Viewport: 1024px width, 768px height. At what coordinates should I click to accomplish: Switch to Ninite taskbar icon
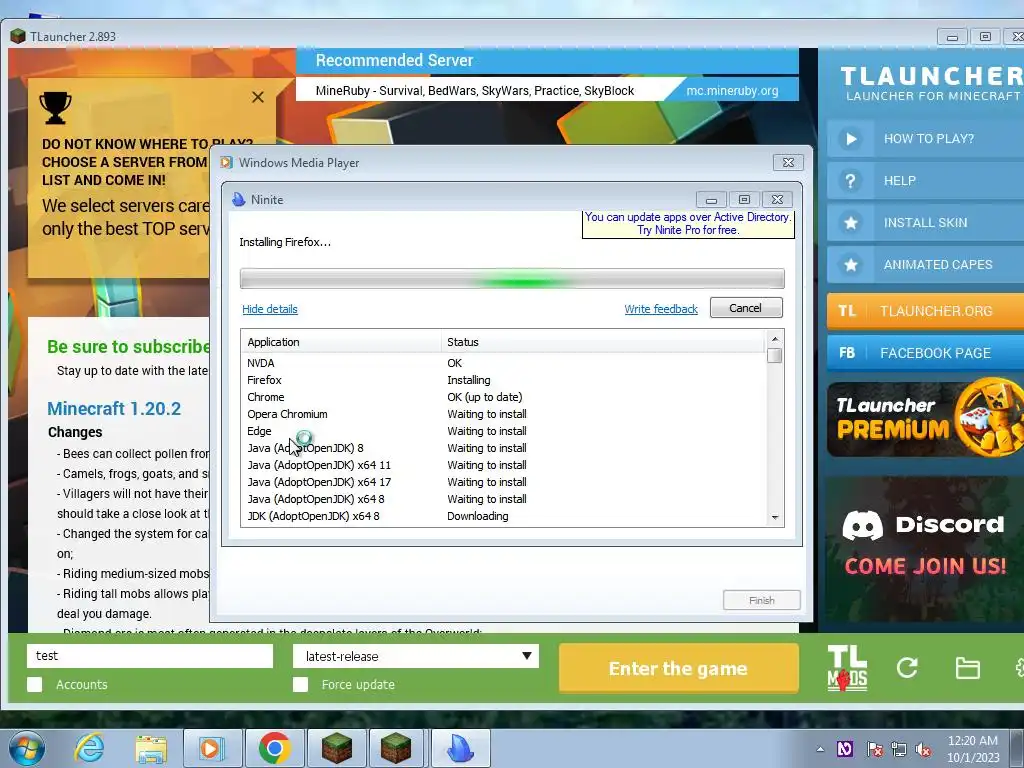tap(460, 748)
